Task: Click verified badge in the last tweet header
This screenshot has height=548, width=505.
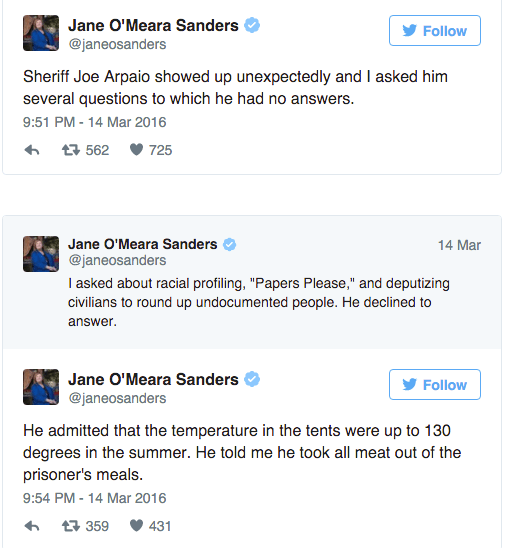Action: tap(252, 380)
